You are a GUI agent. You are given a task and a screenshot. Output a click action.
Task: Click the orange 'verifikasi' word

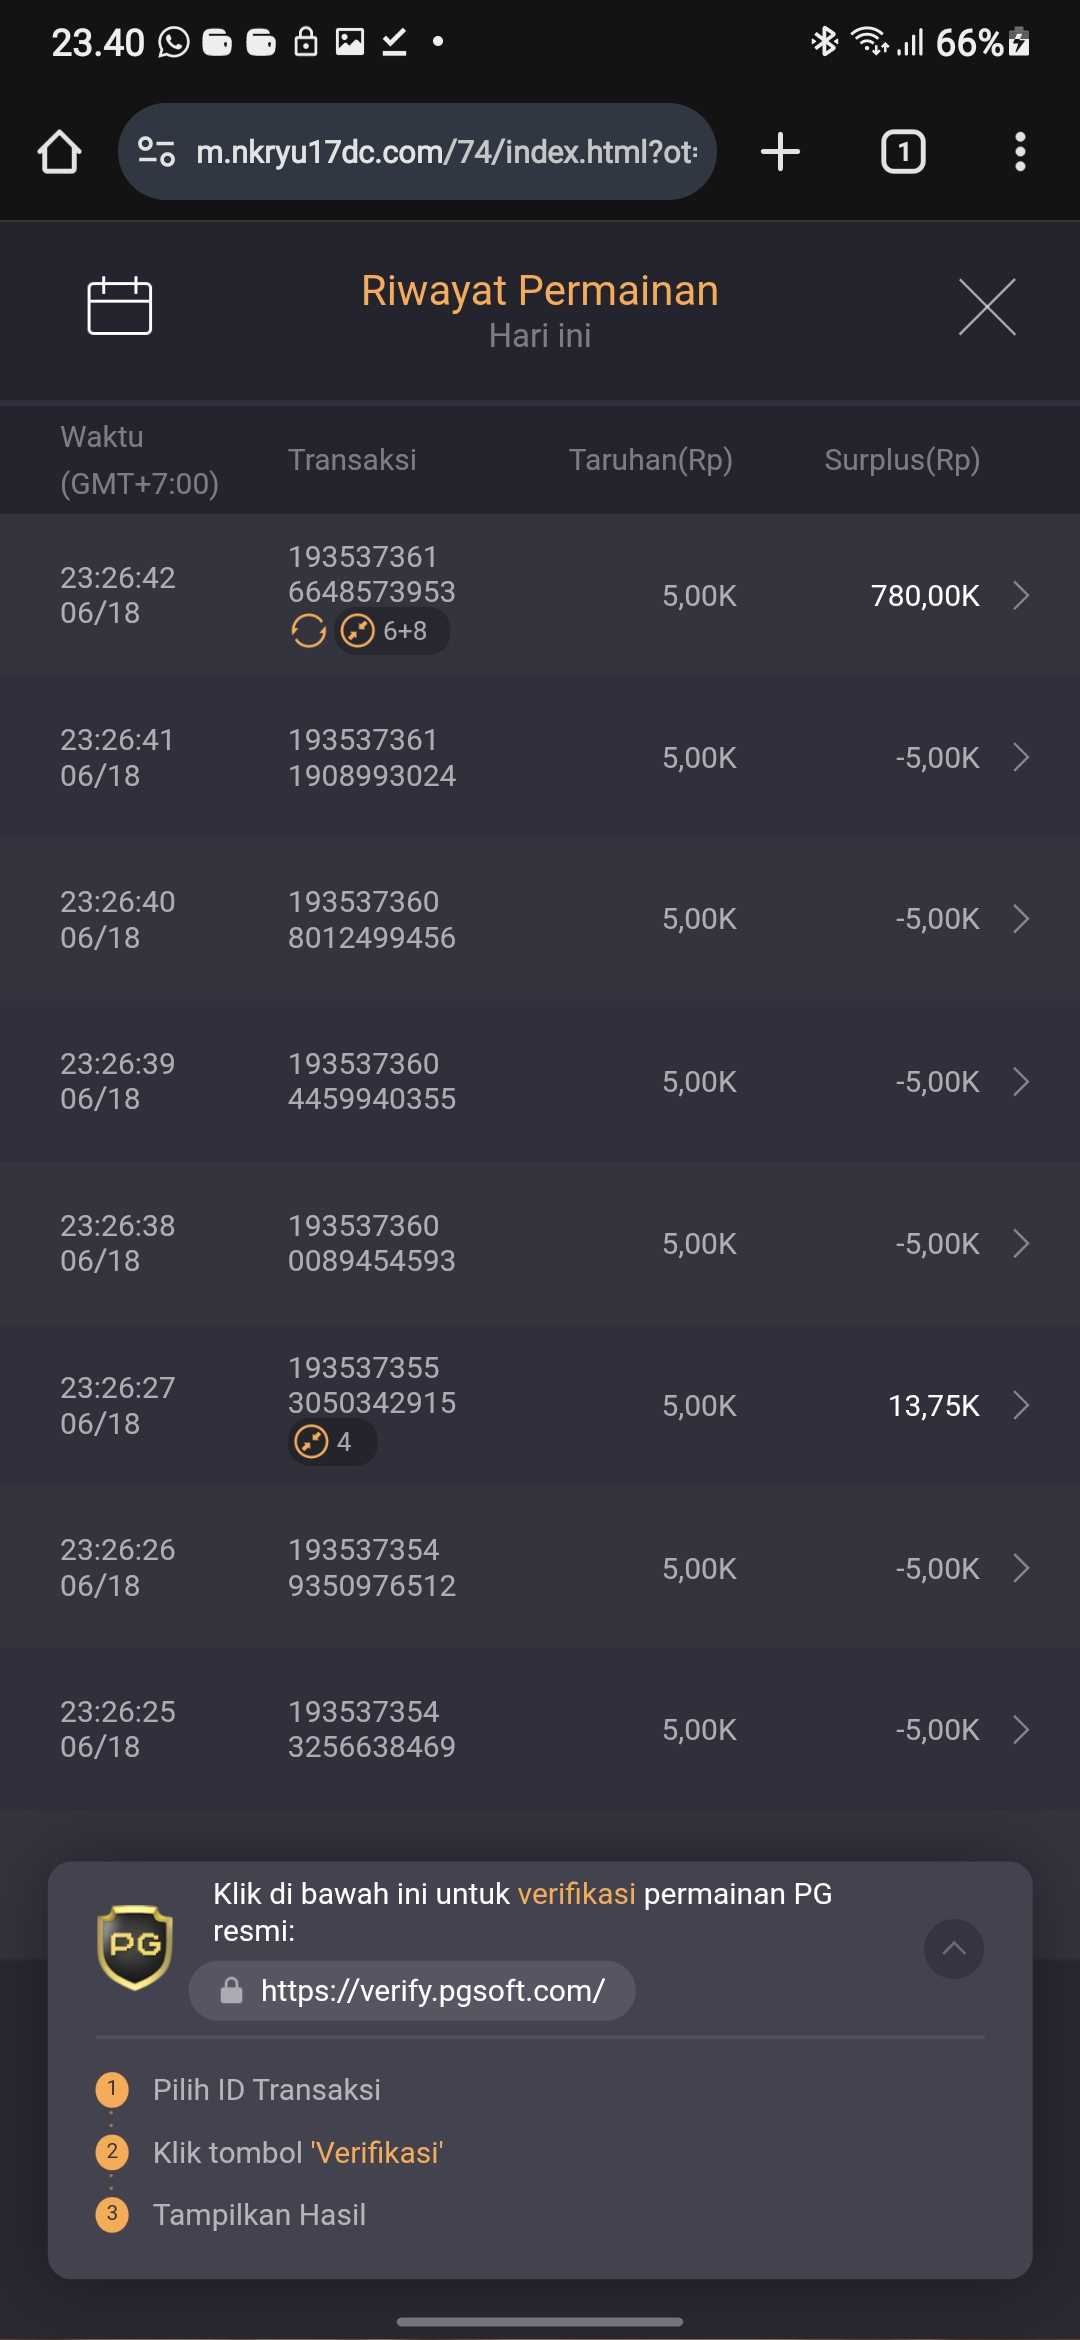point(576,1893)
